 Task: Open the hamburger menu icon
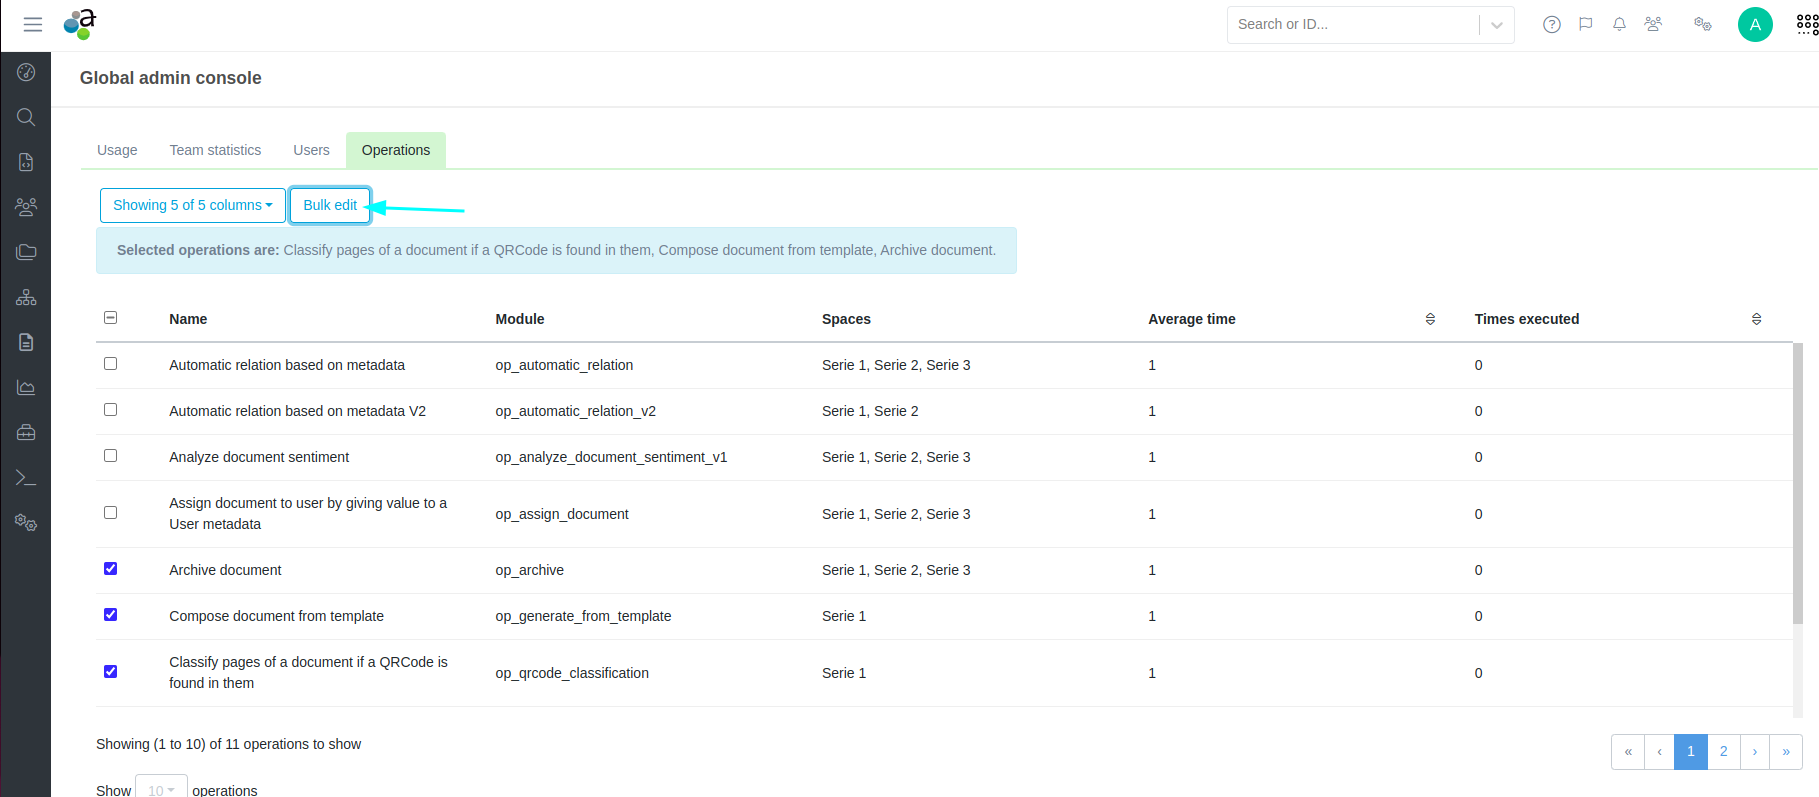pyautogui.click(x=32, y=25)
